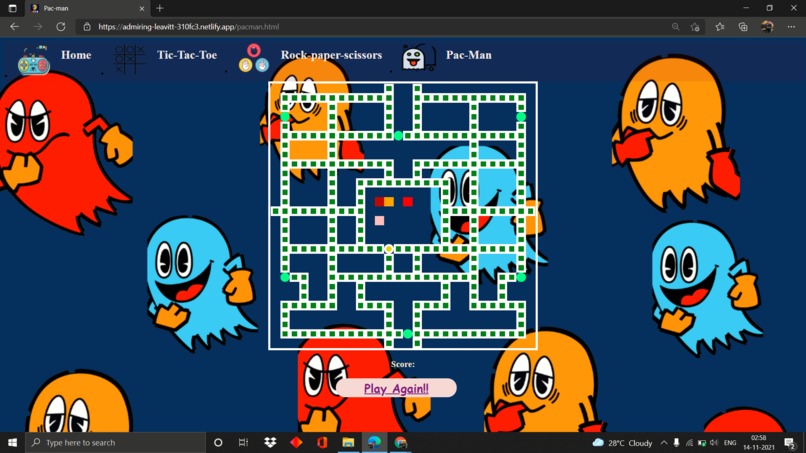The width and height of the screenshot is (806, 453).
Task: Click the rock-paper-scissors hands icon
Action: pos(253,58)
